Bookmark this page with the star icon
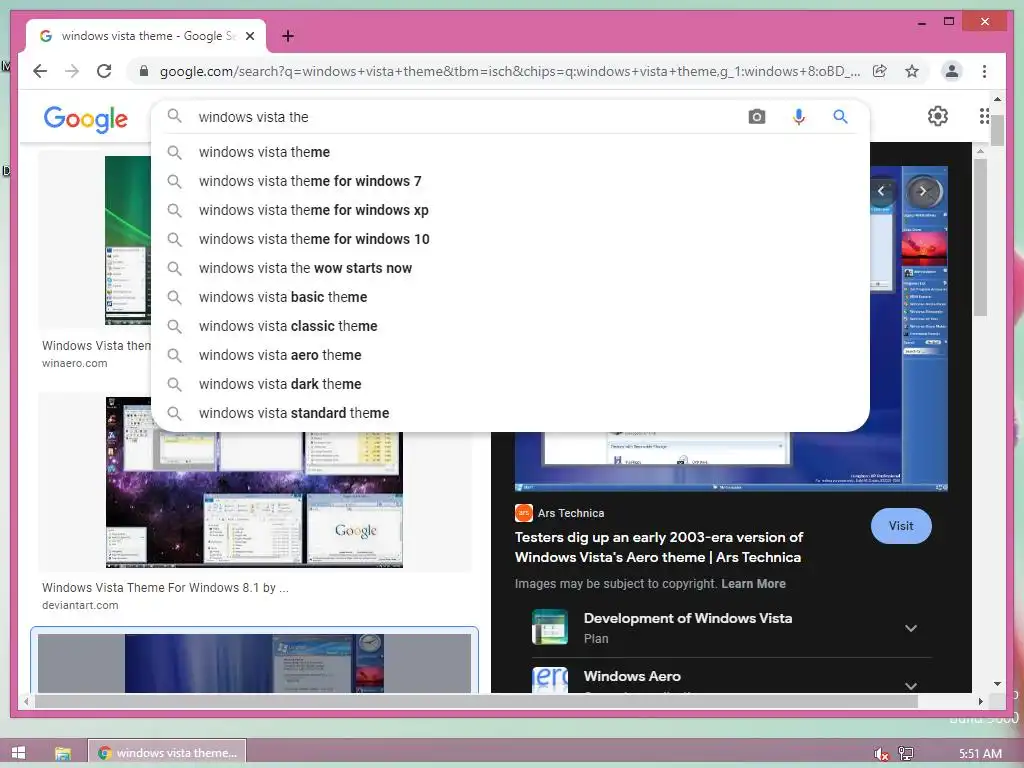Image resolution: width=1024 pixels, height=768 pixels. click(912, 71)
